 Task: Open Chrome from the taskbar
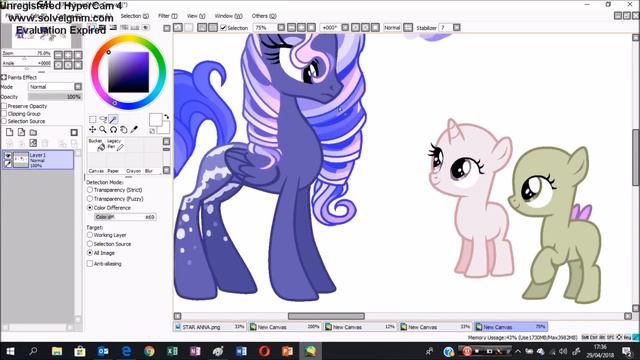pyautogui.click(x=149, y=351)
